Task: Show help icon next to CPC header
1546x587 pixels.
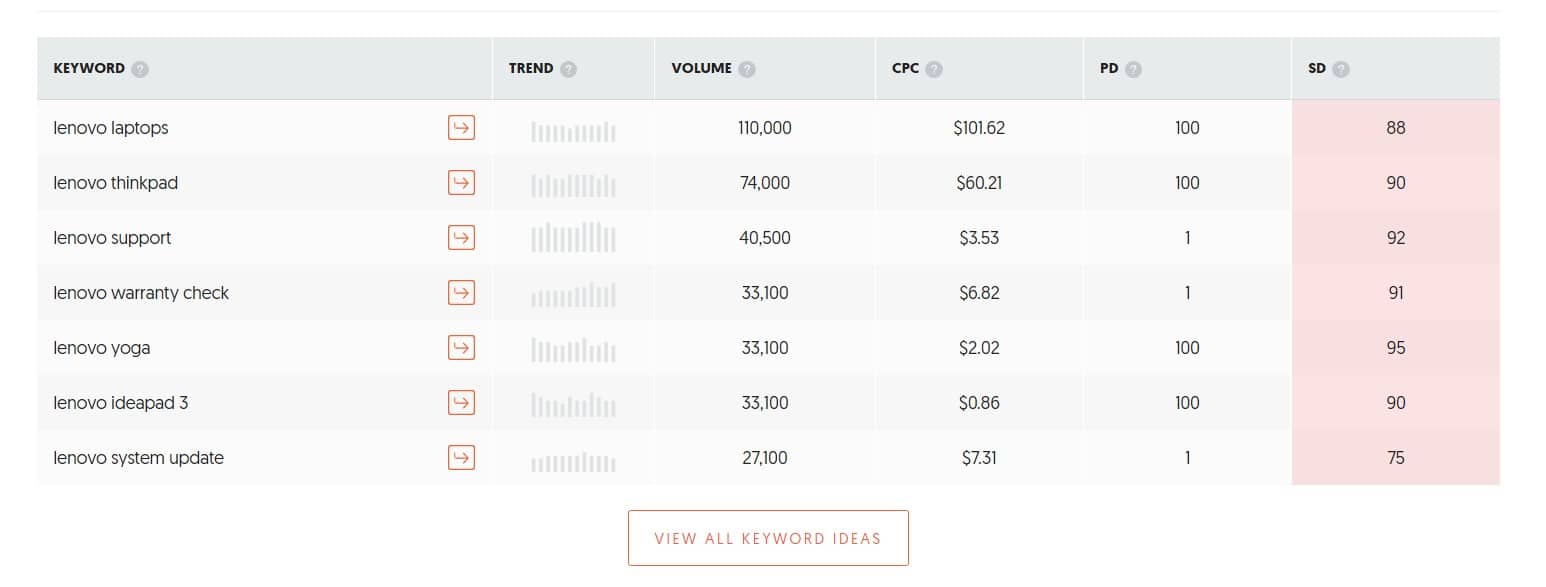Action: (x=934, y=69)
